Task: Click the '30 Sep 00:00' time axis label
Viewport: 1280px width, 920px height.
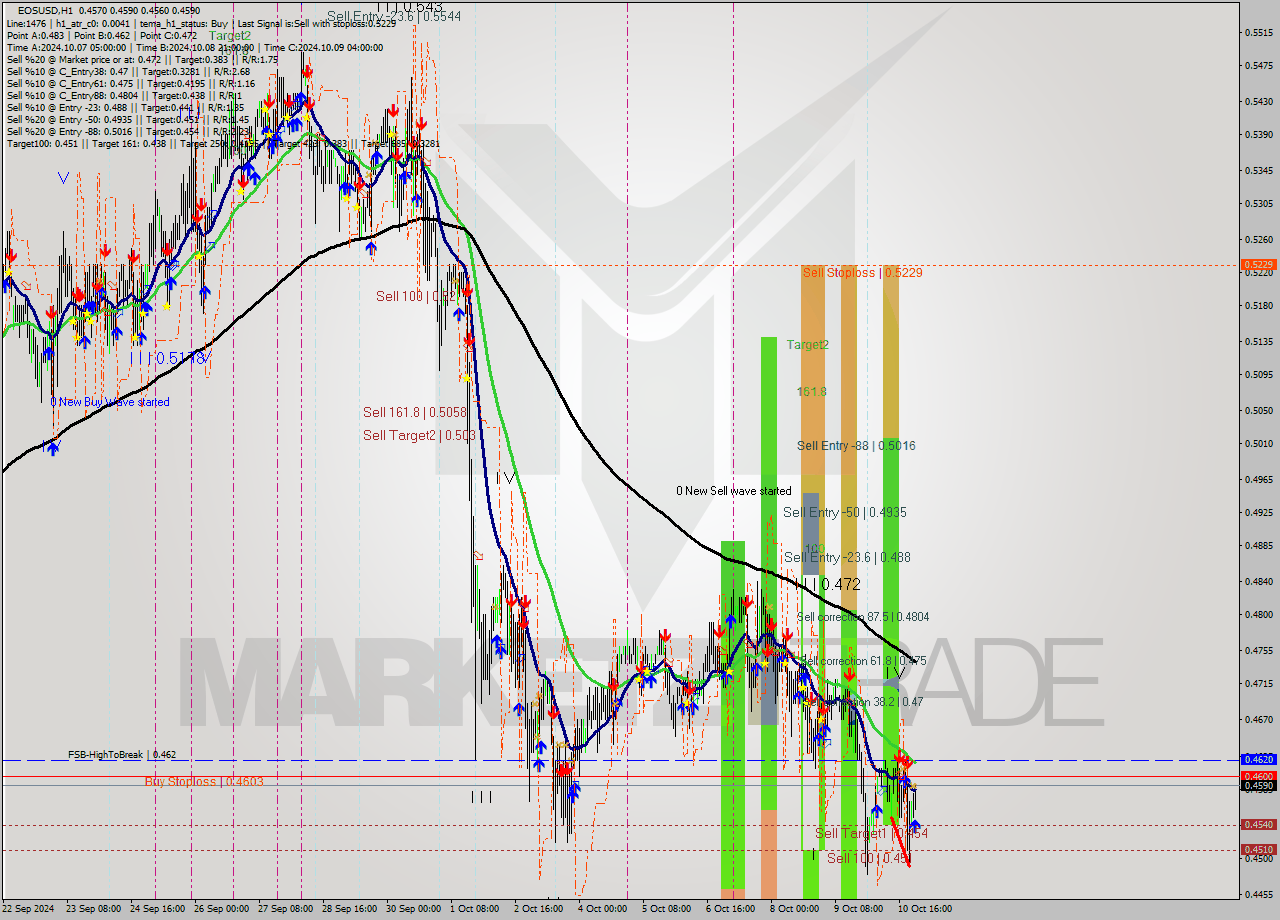Action: [x=415, y=909]
